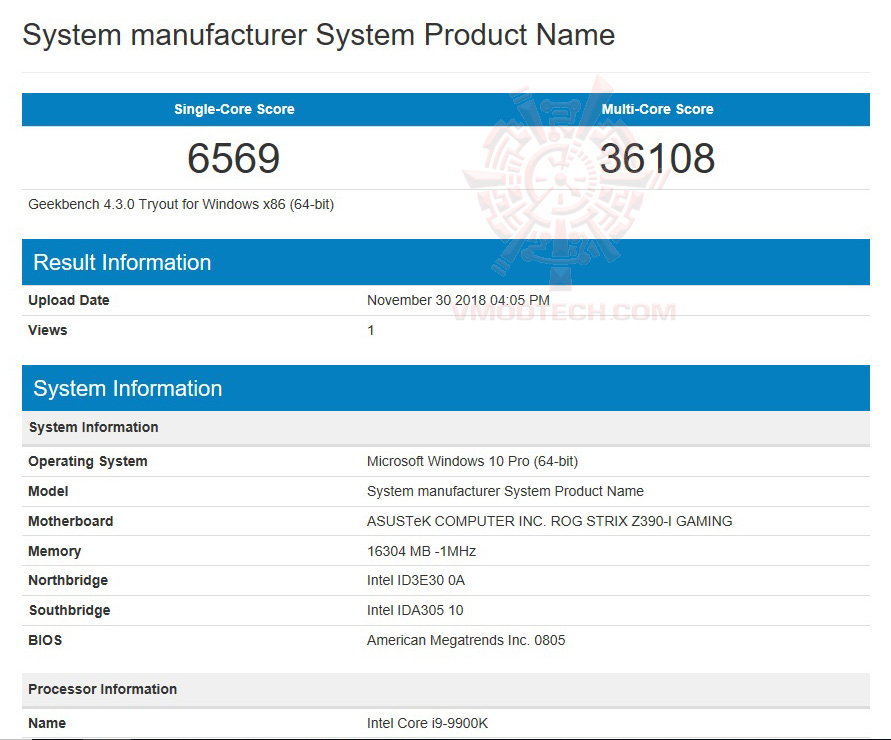Screen dimensions: 891x740
Task: Click the System manufacturer System Product Name title link
Action: coord(320,35)
